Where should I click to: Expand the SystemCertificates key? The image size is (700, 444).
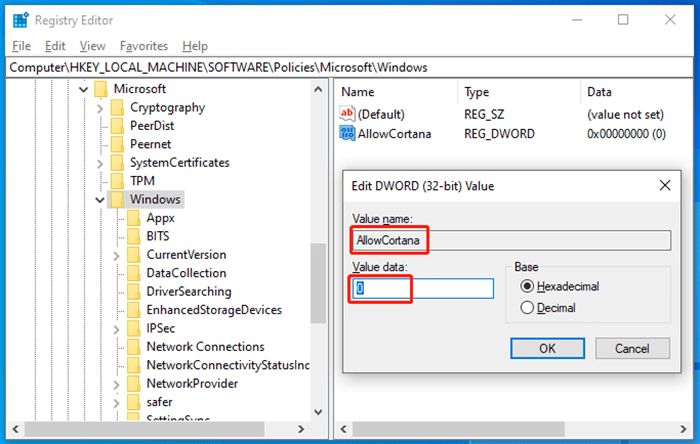(x=100, y=163)
